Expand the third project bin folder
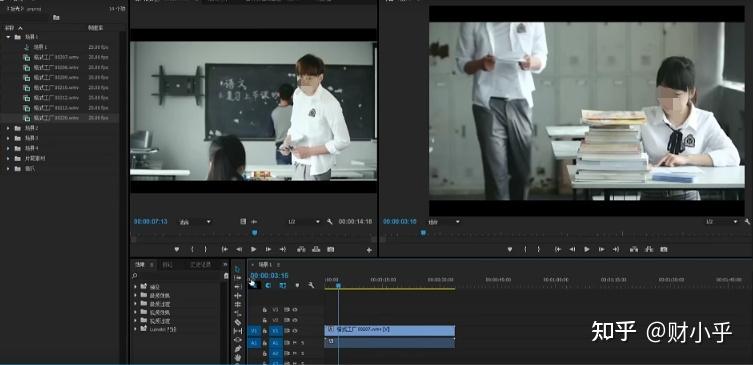Image resolution: width=753 pixels, height=365 pixels. 8,138
